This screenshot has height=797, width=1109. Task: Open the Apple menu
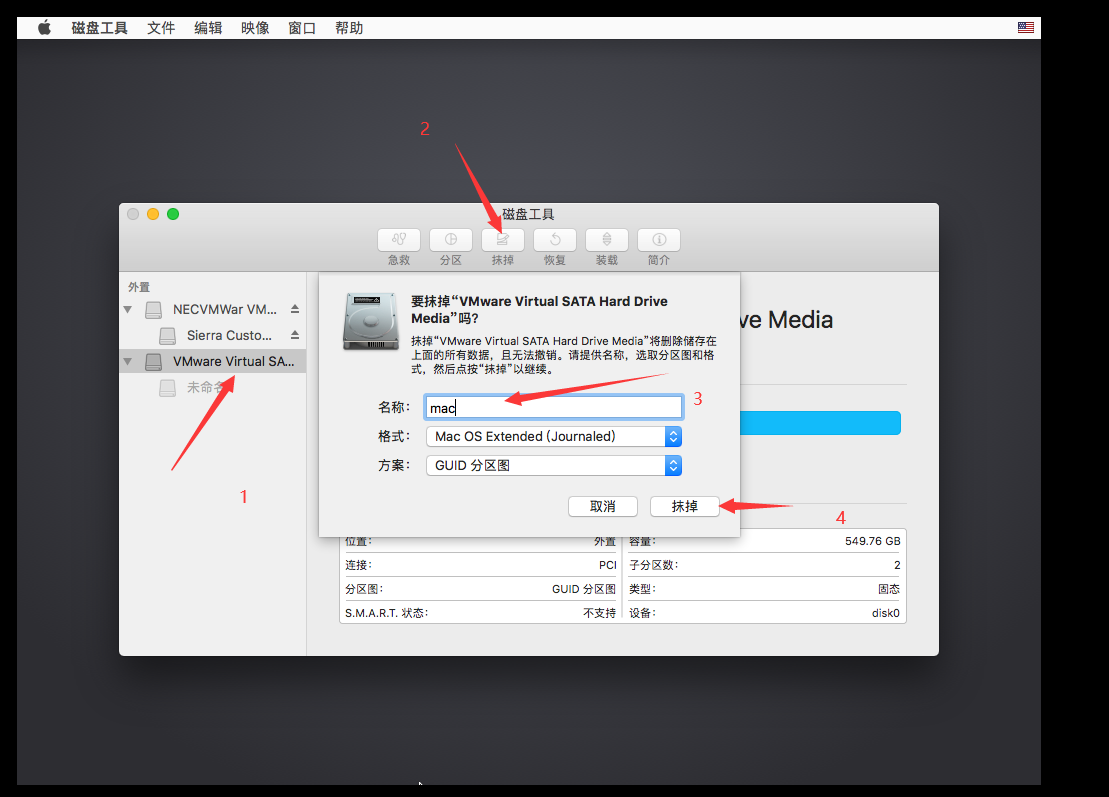[45, 28]
